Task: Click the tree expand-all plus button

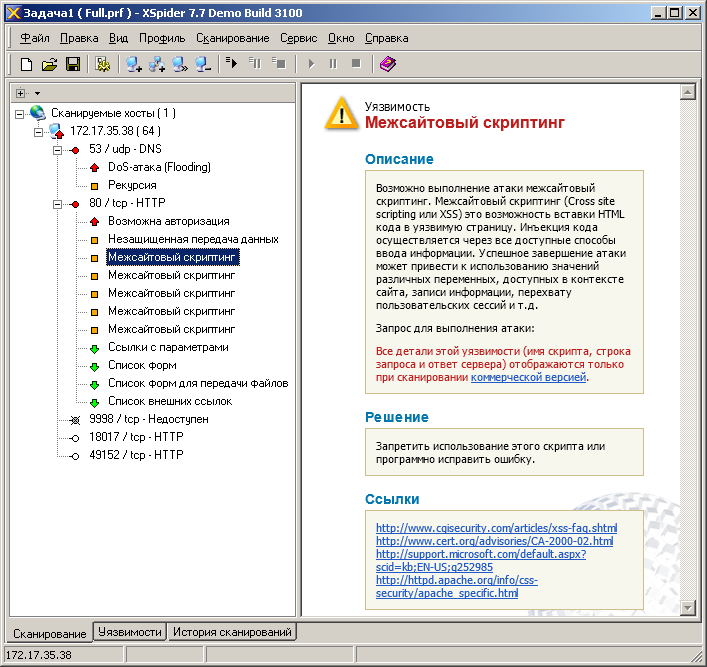Action: pyautogui.click(x=20, y=93)
